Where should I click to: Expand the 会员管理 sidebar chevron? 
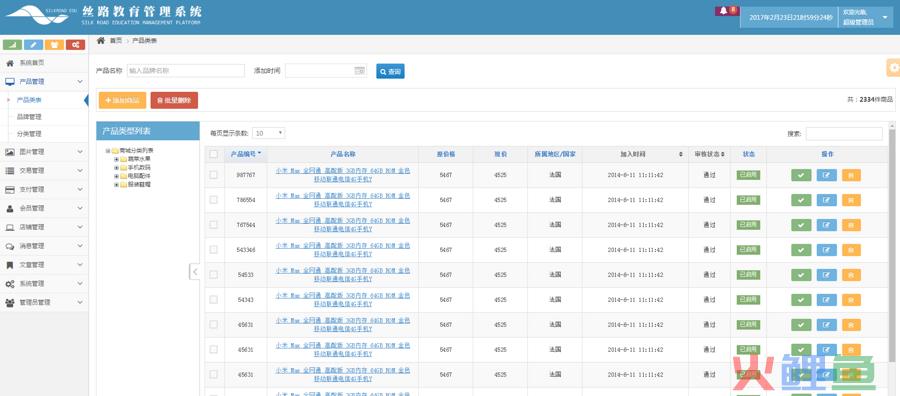(x=80, y=208)
